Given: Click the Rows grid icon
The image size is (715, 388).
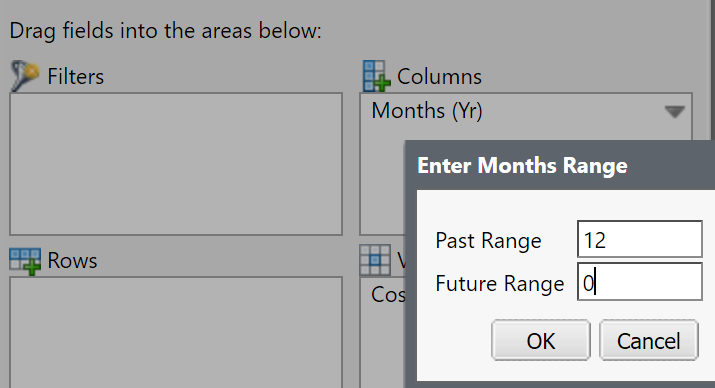Looking at the screenshot, I should (25, 261).
